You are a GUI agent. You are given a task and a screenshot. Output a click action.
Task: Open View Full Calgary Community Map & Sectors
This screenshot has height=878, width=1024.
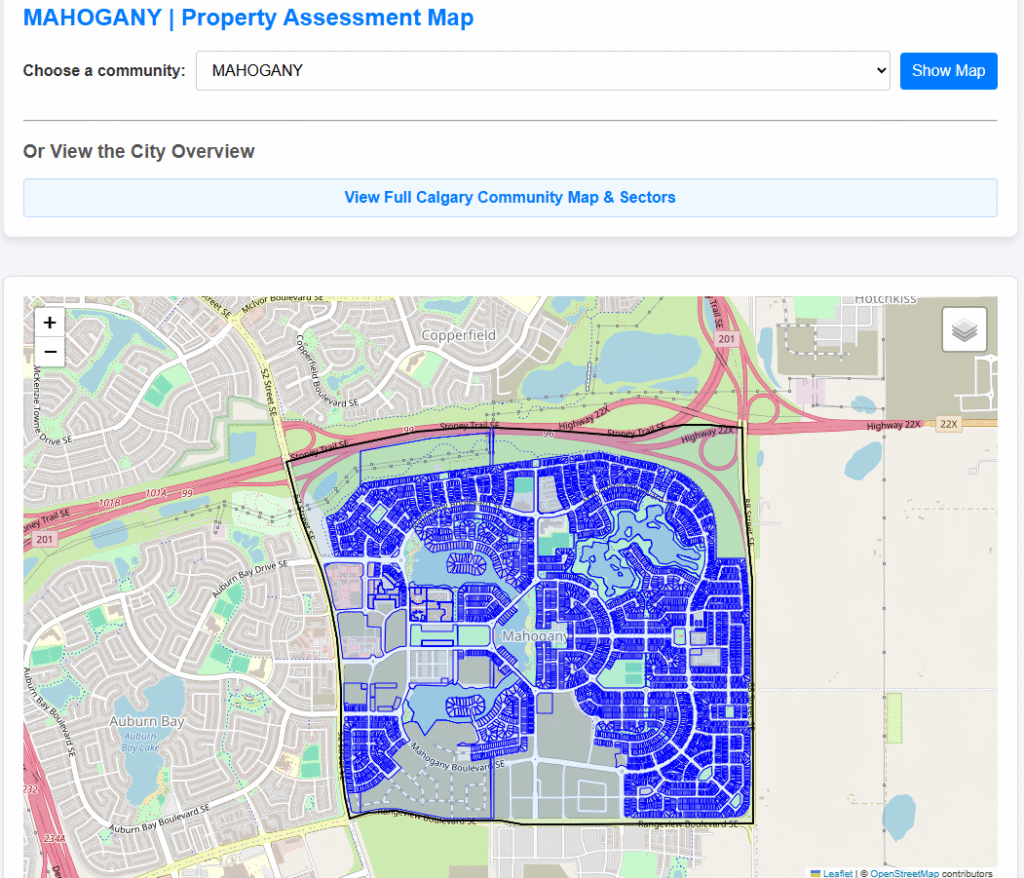(x=510, y=197)
